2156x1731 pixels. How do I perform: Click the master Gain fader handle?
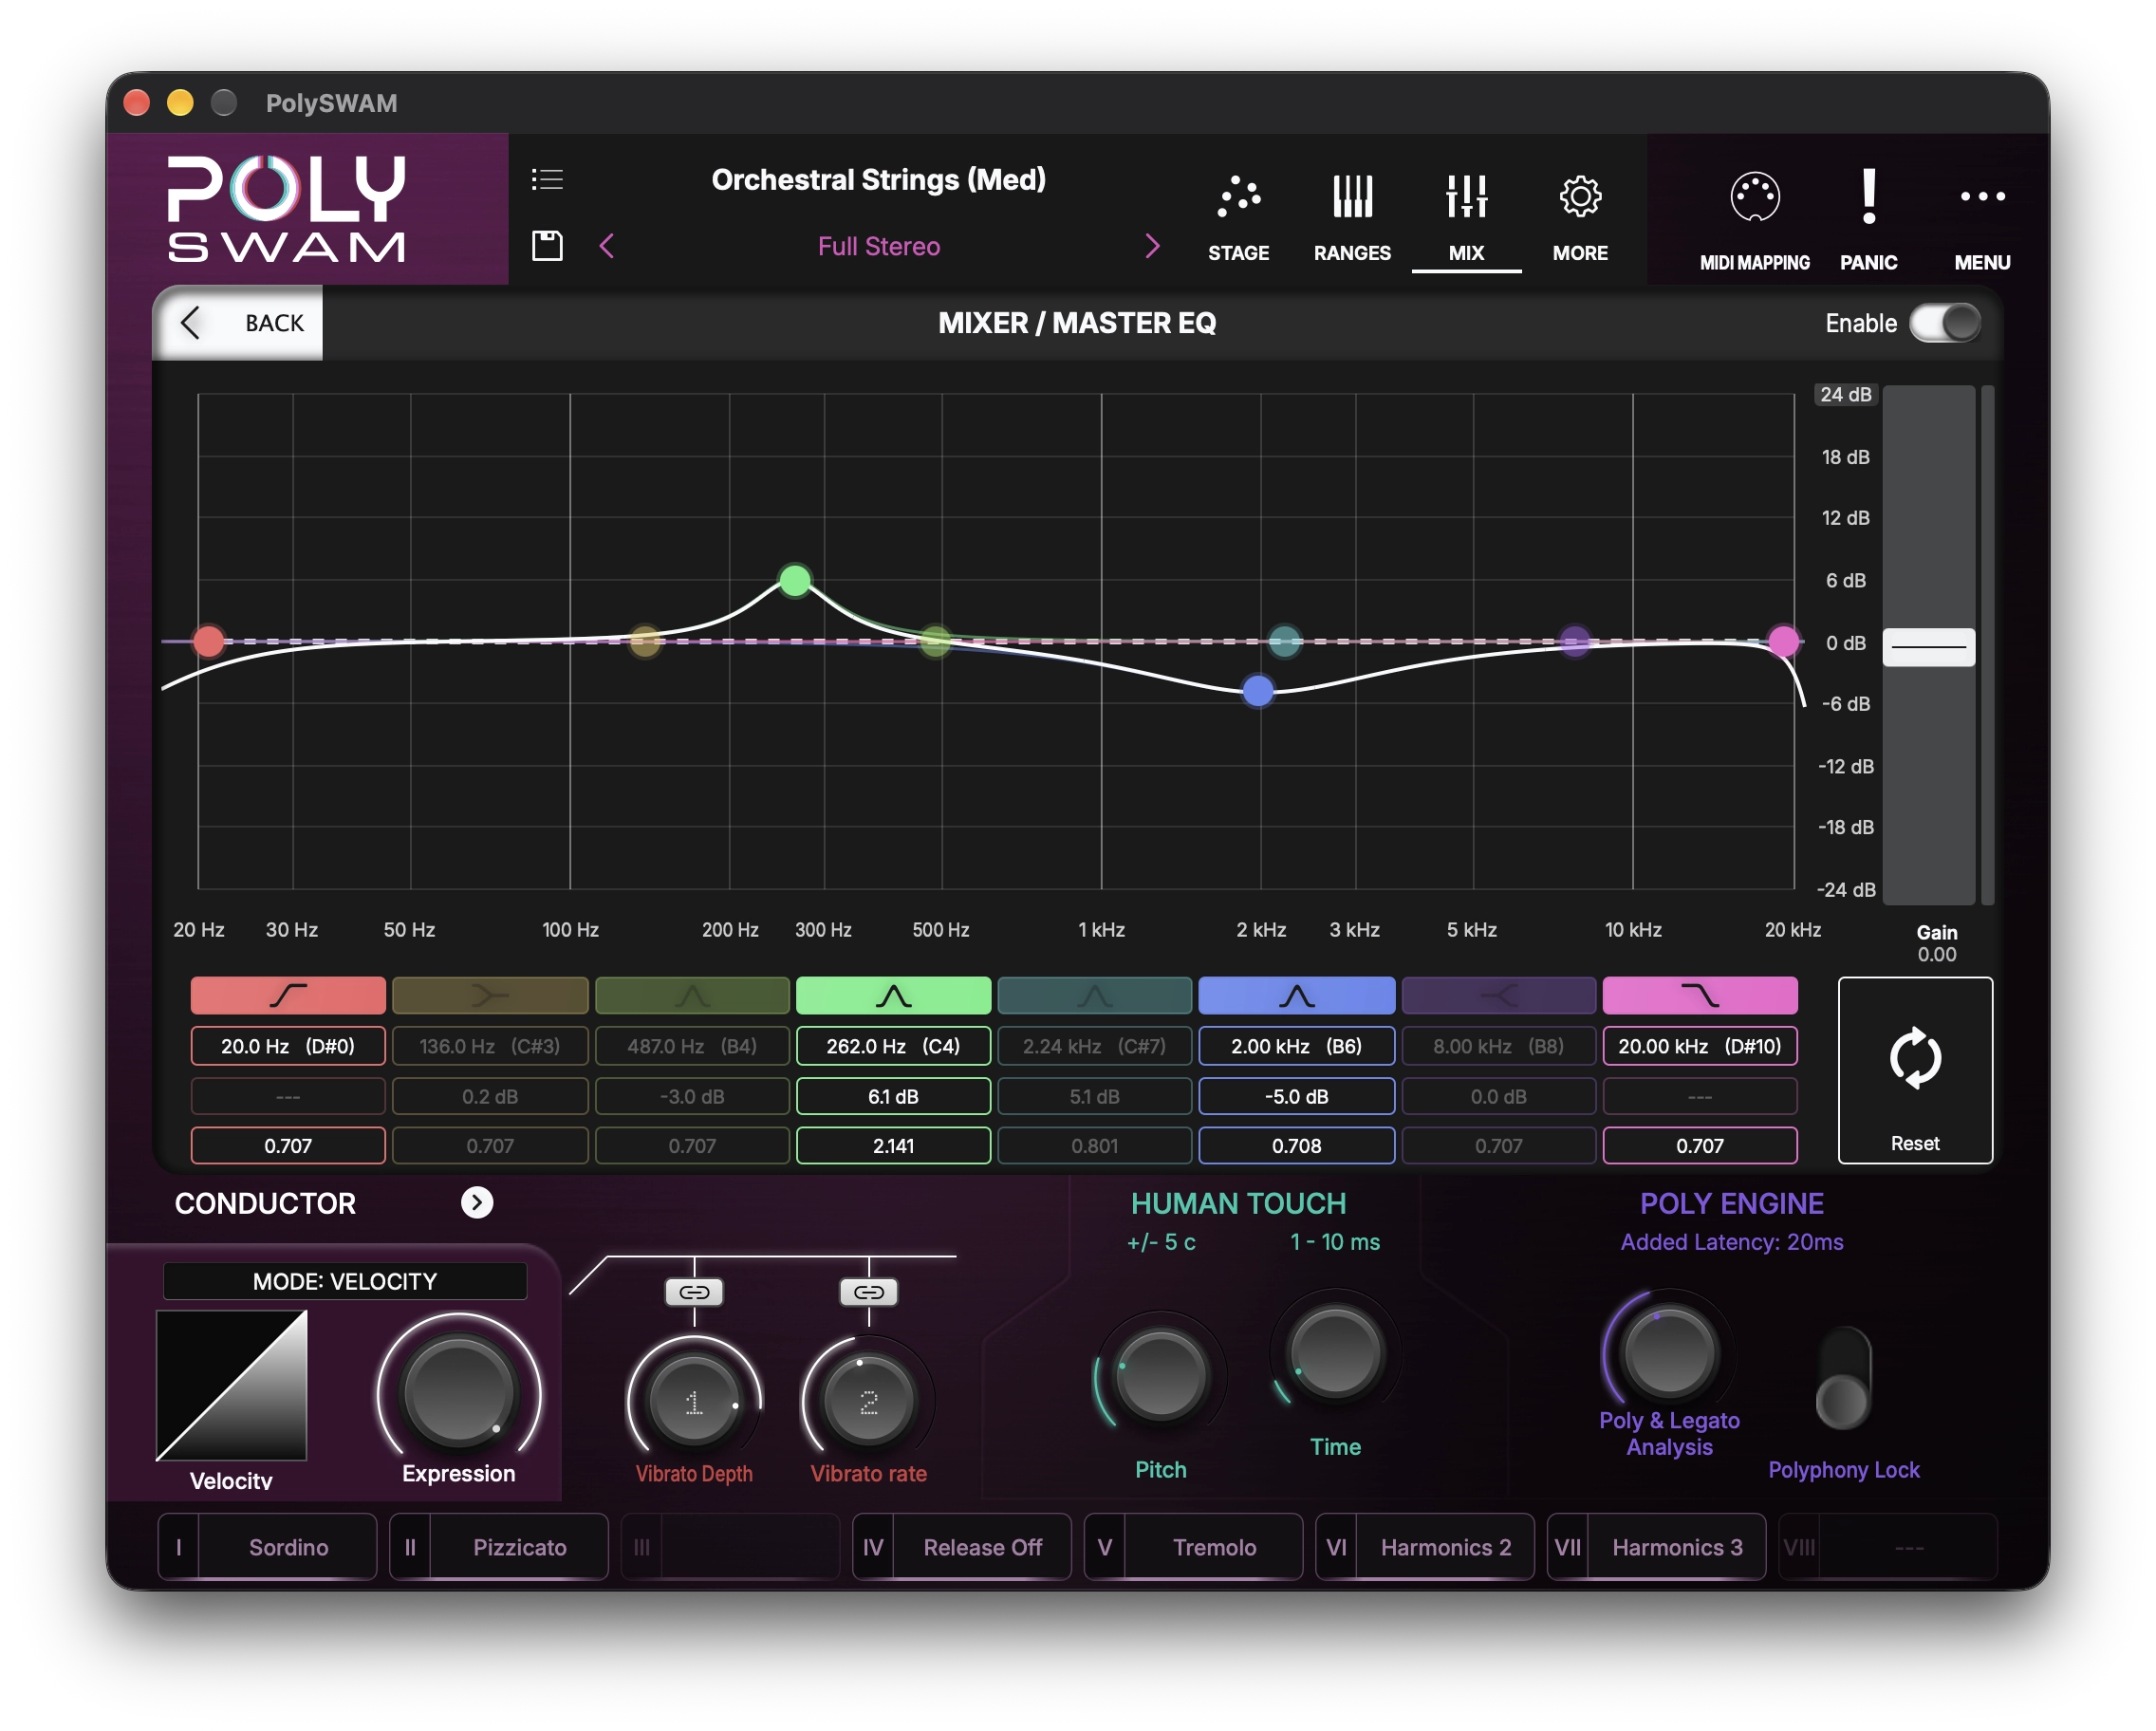[x=1928, y=647]
